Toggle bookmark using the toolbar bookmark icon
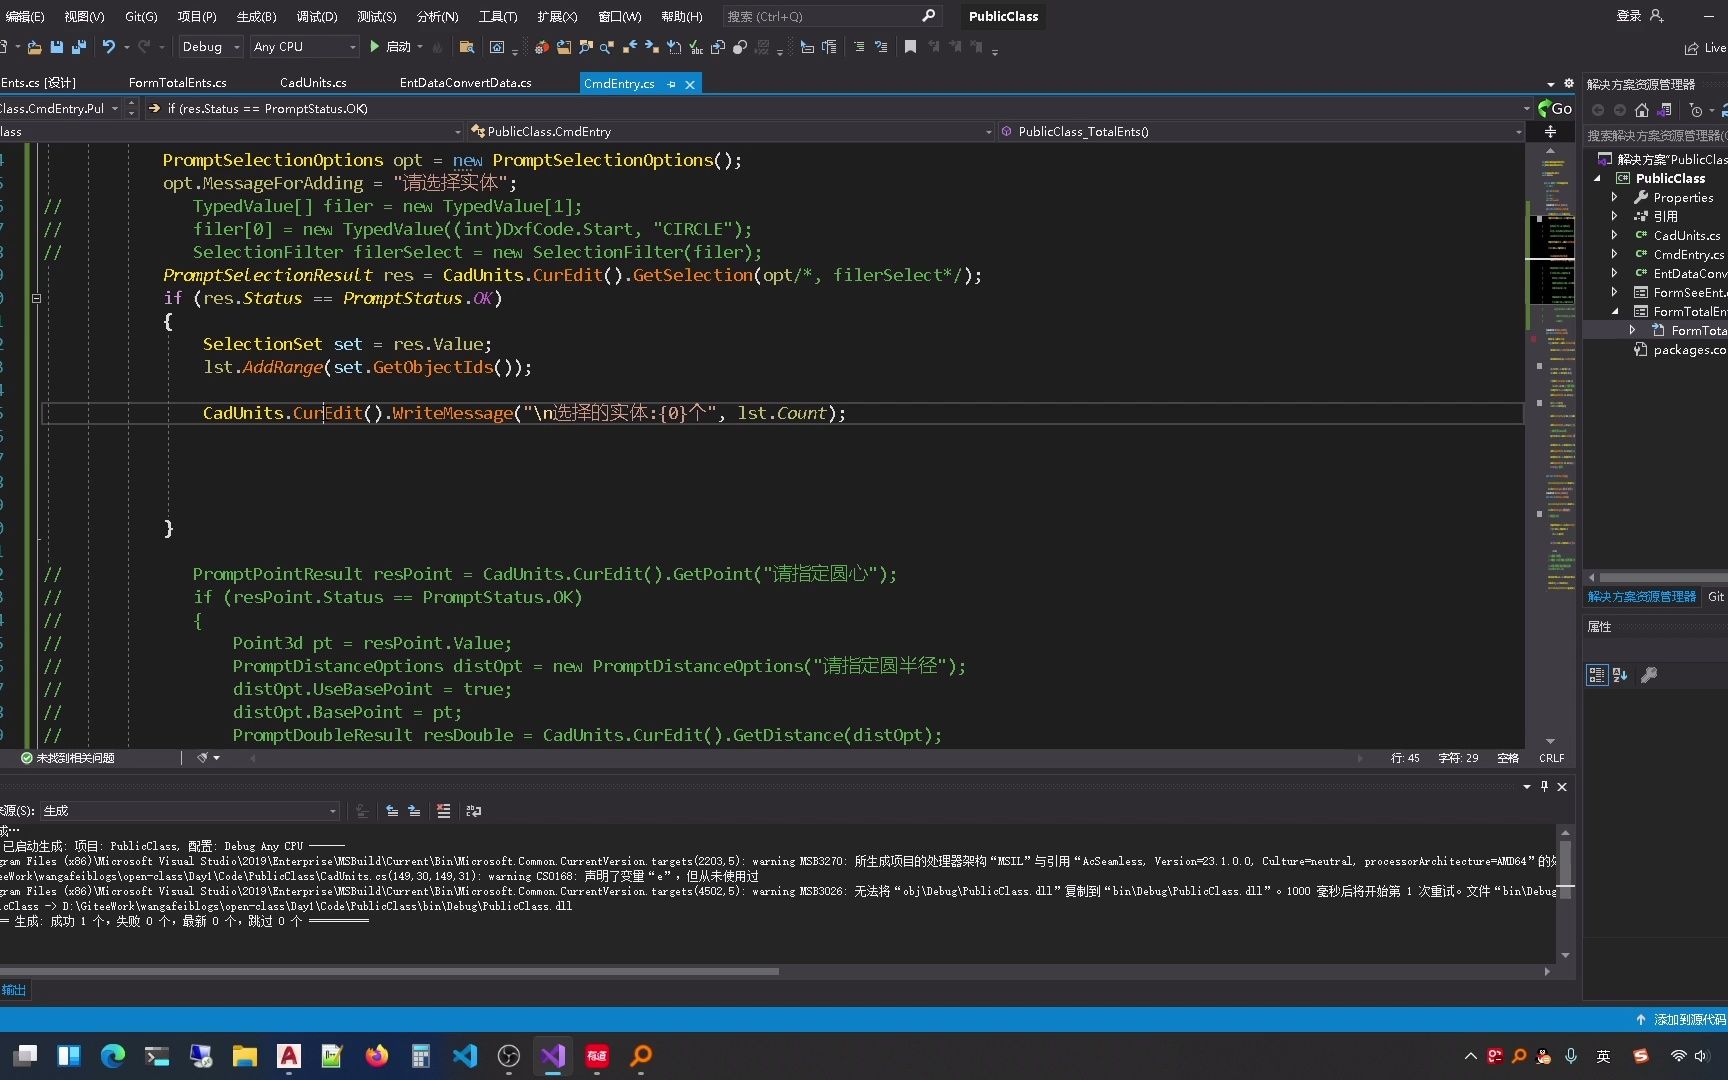The height and width of the screenshot is (1080, 1728). pyautogui.click(x=910, y=47)
